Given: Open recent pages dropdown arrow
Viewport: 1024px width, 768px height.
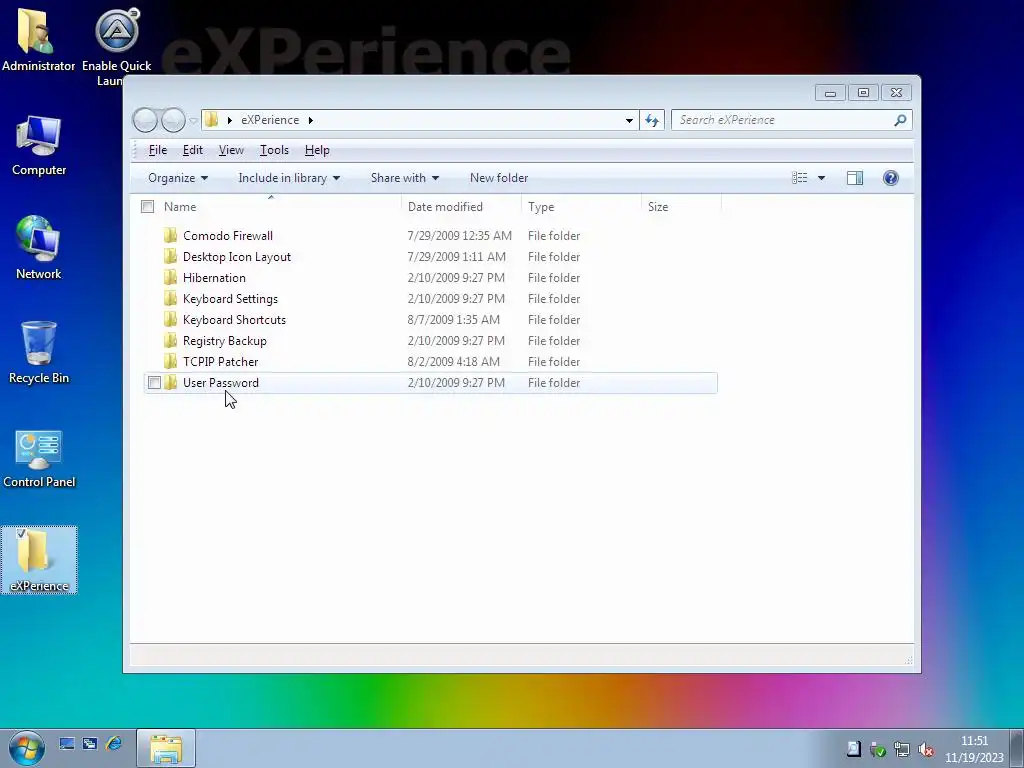Looking at the screenshot, I should [x=193, y=121].
